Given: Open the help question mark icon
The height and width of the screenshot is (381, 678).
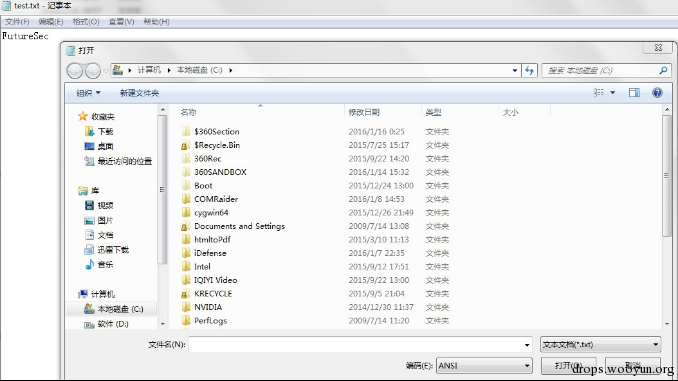Looking at the screenshot, I should click(657, 93).
